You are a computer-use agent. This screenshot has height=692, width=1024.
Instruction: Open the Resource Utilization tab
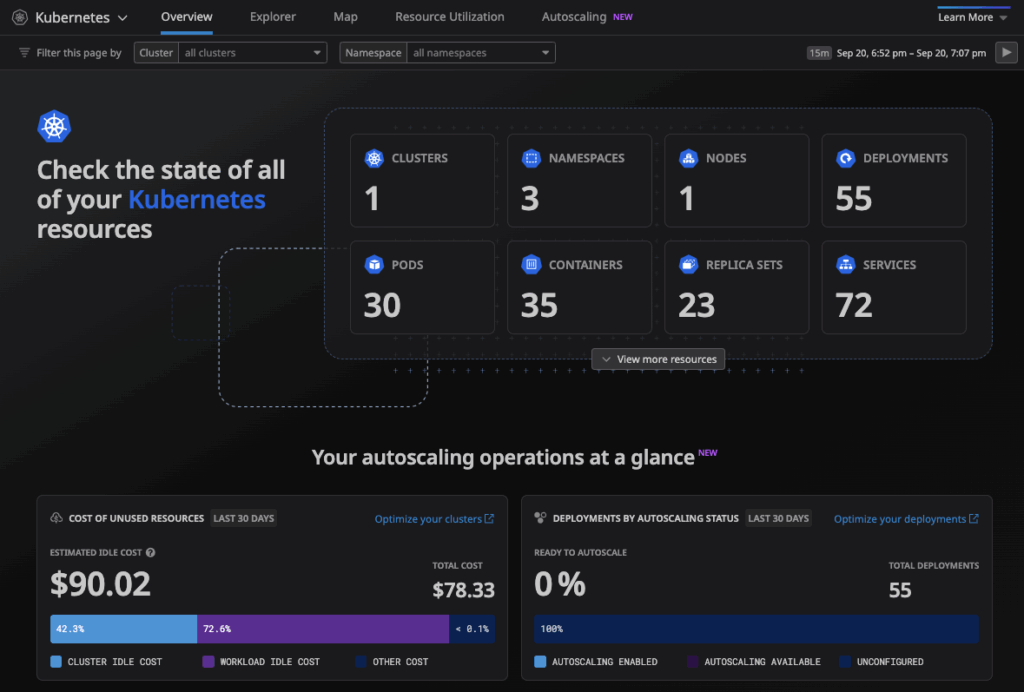click(x=449, y=17)
